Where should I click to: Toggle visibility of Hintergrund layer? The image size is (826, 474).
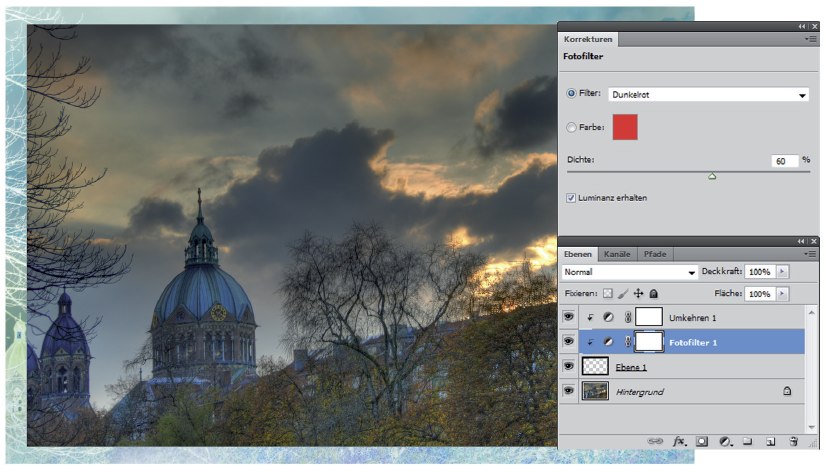(x=568, y=392)
